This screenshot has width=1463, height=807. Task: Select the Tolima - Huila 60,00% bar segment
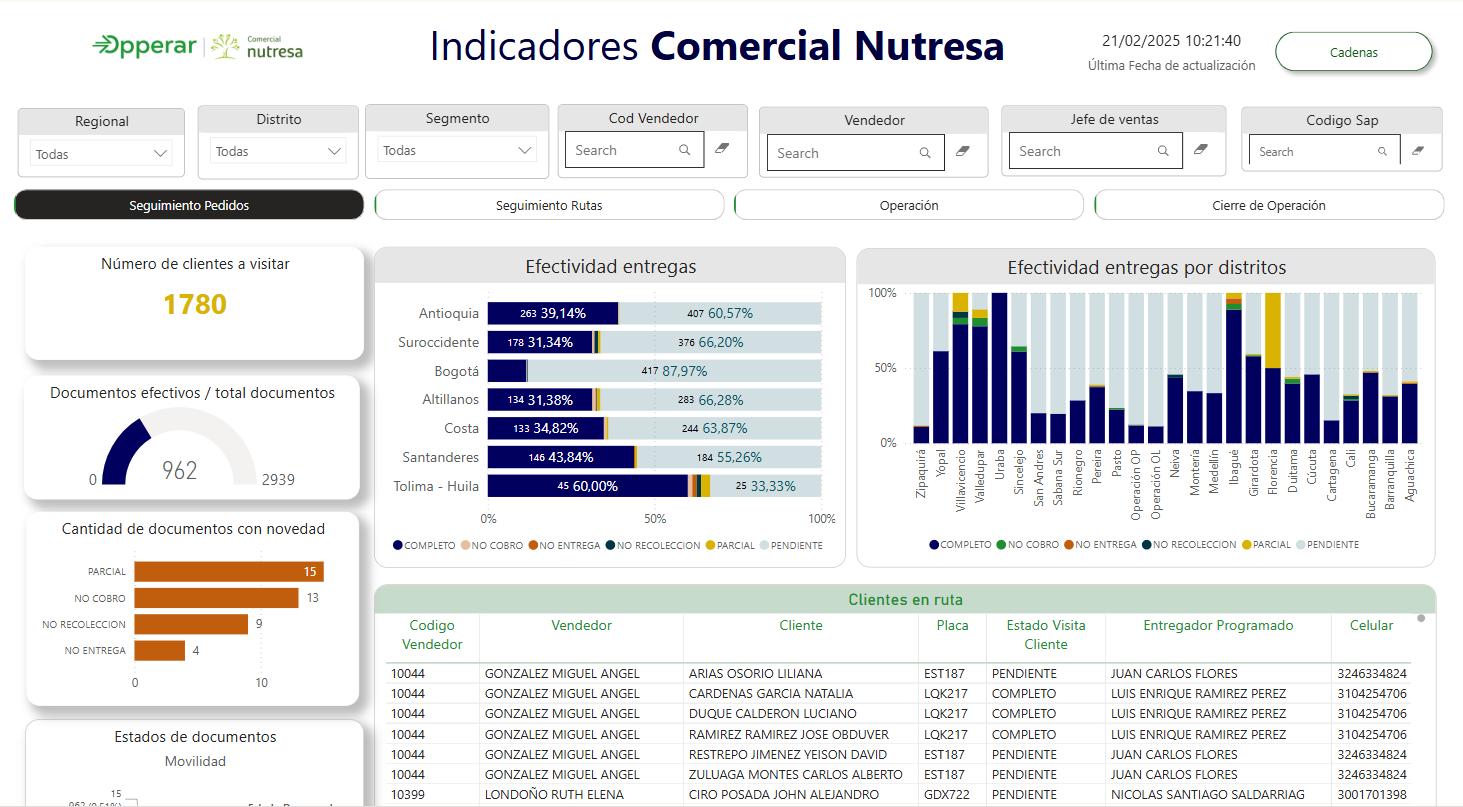pos(588,486)
